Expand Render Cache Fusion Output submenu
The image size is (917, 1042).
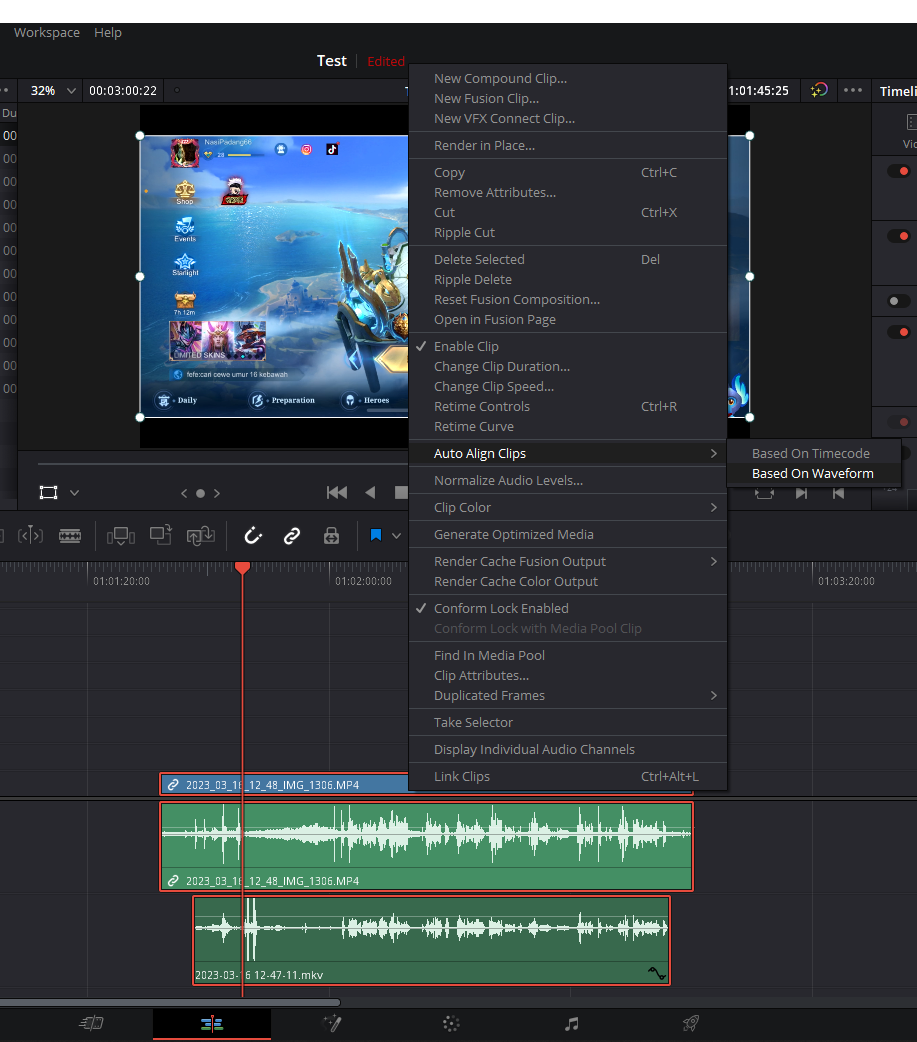(567, 562)
